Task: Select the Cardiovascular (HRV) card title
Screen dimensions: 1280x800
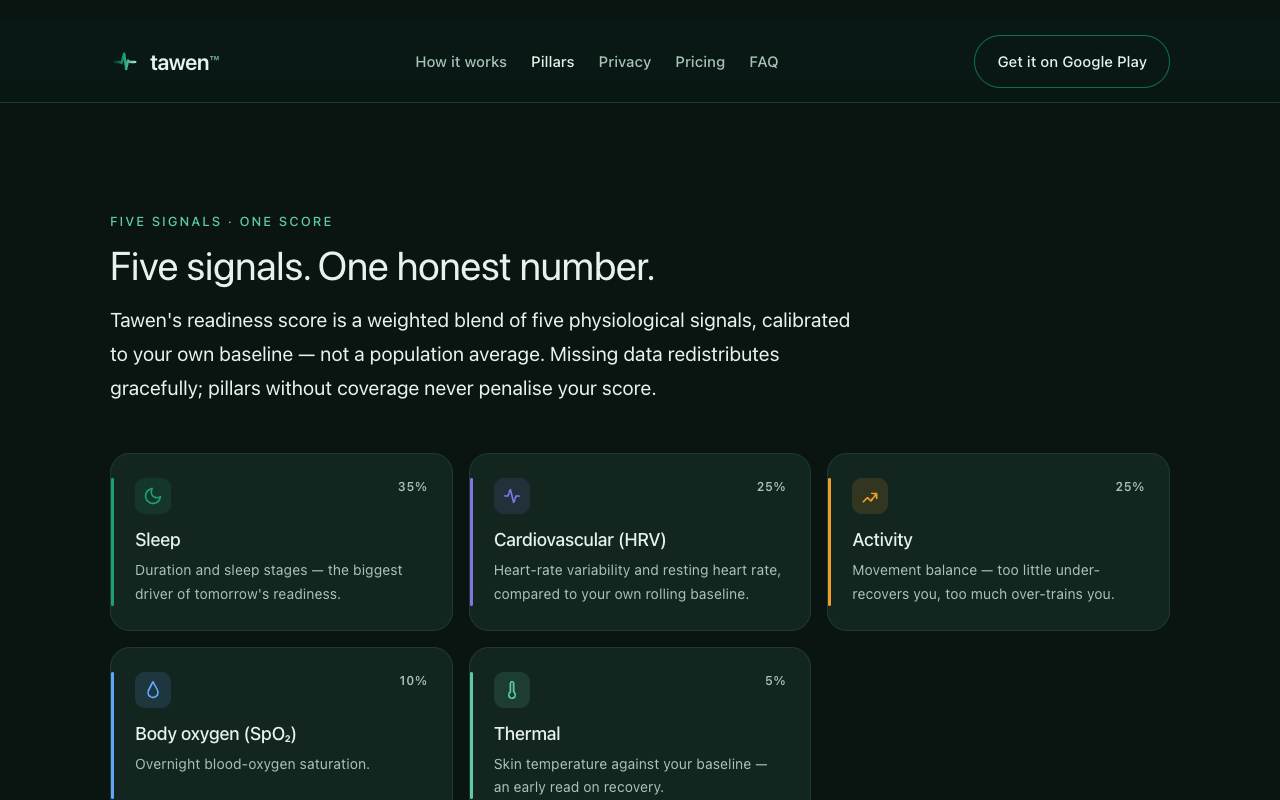Action: [580, 540]
